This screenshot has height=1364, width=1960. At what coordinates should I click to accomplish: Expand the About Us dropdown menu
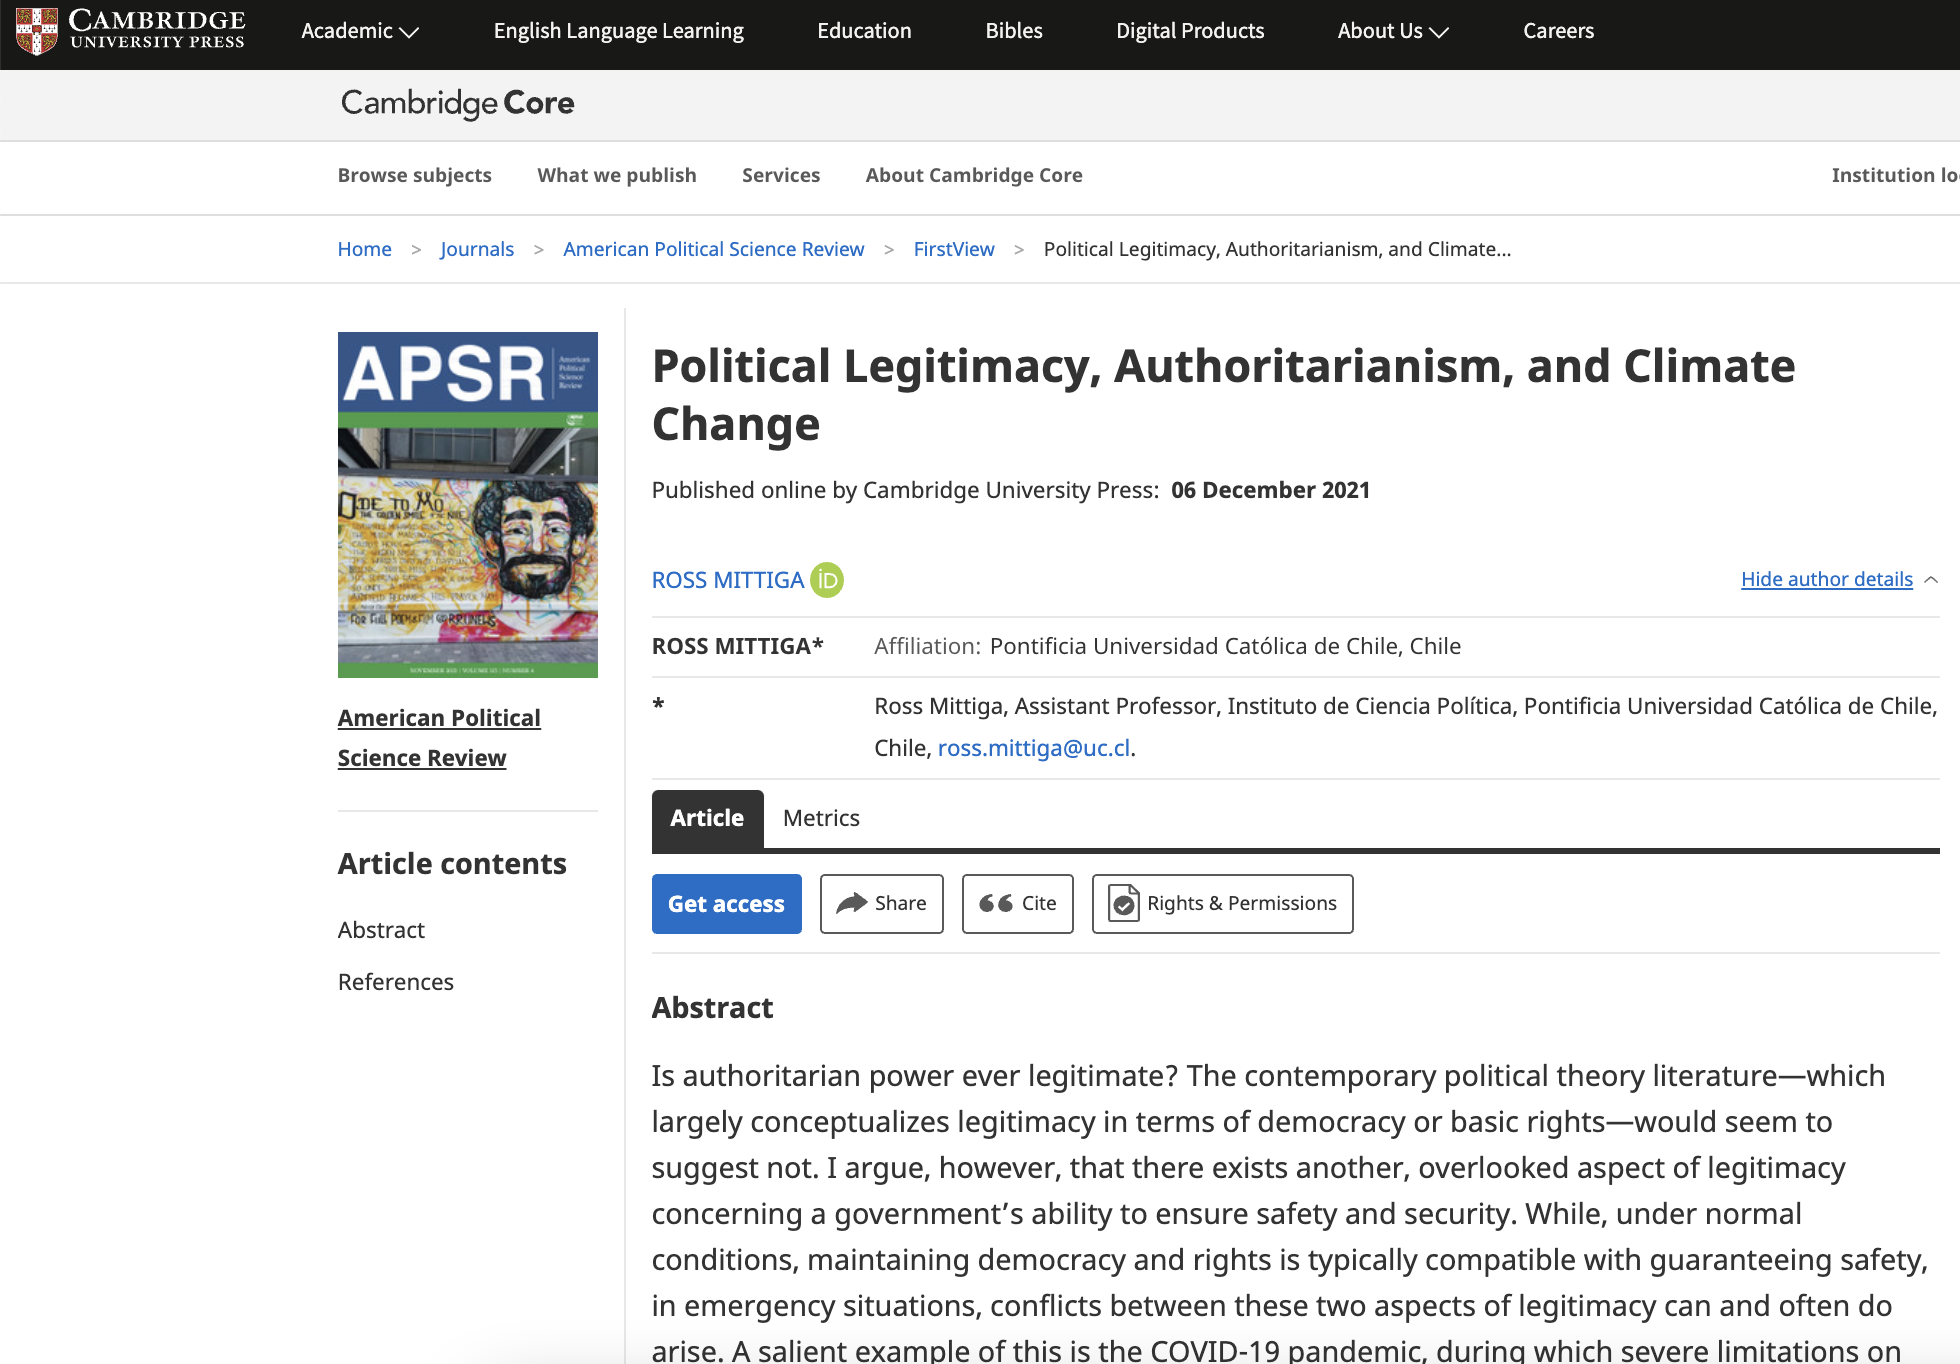[x=1393, y=31]
